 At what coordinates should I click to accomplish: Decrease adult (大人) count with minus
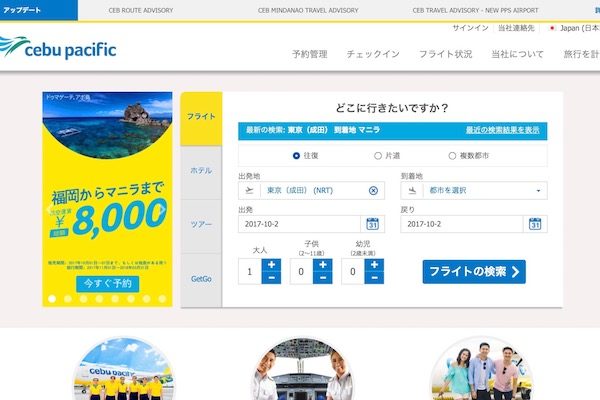[x=271, y=278]
